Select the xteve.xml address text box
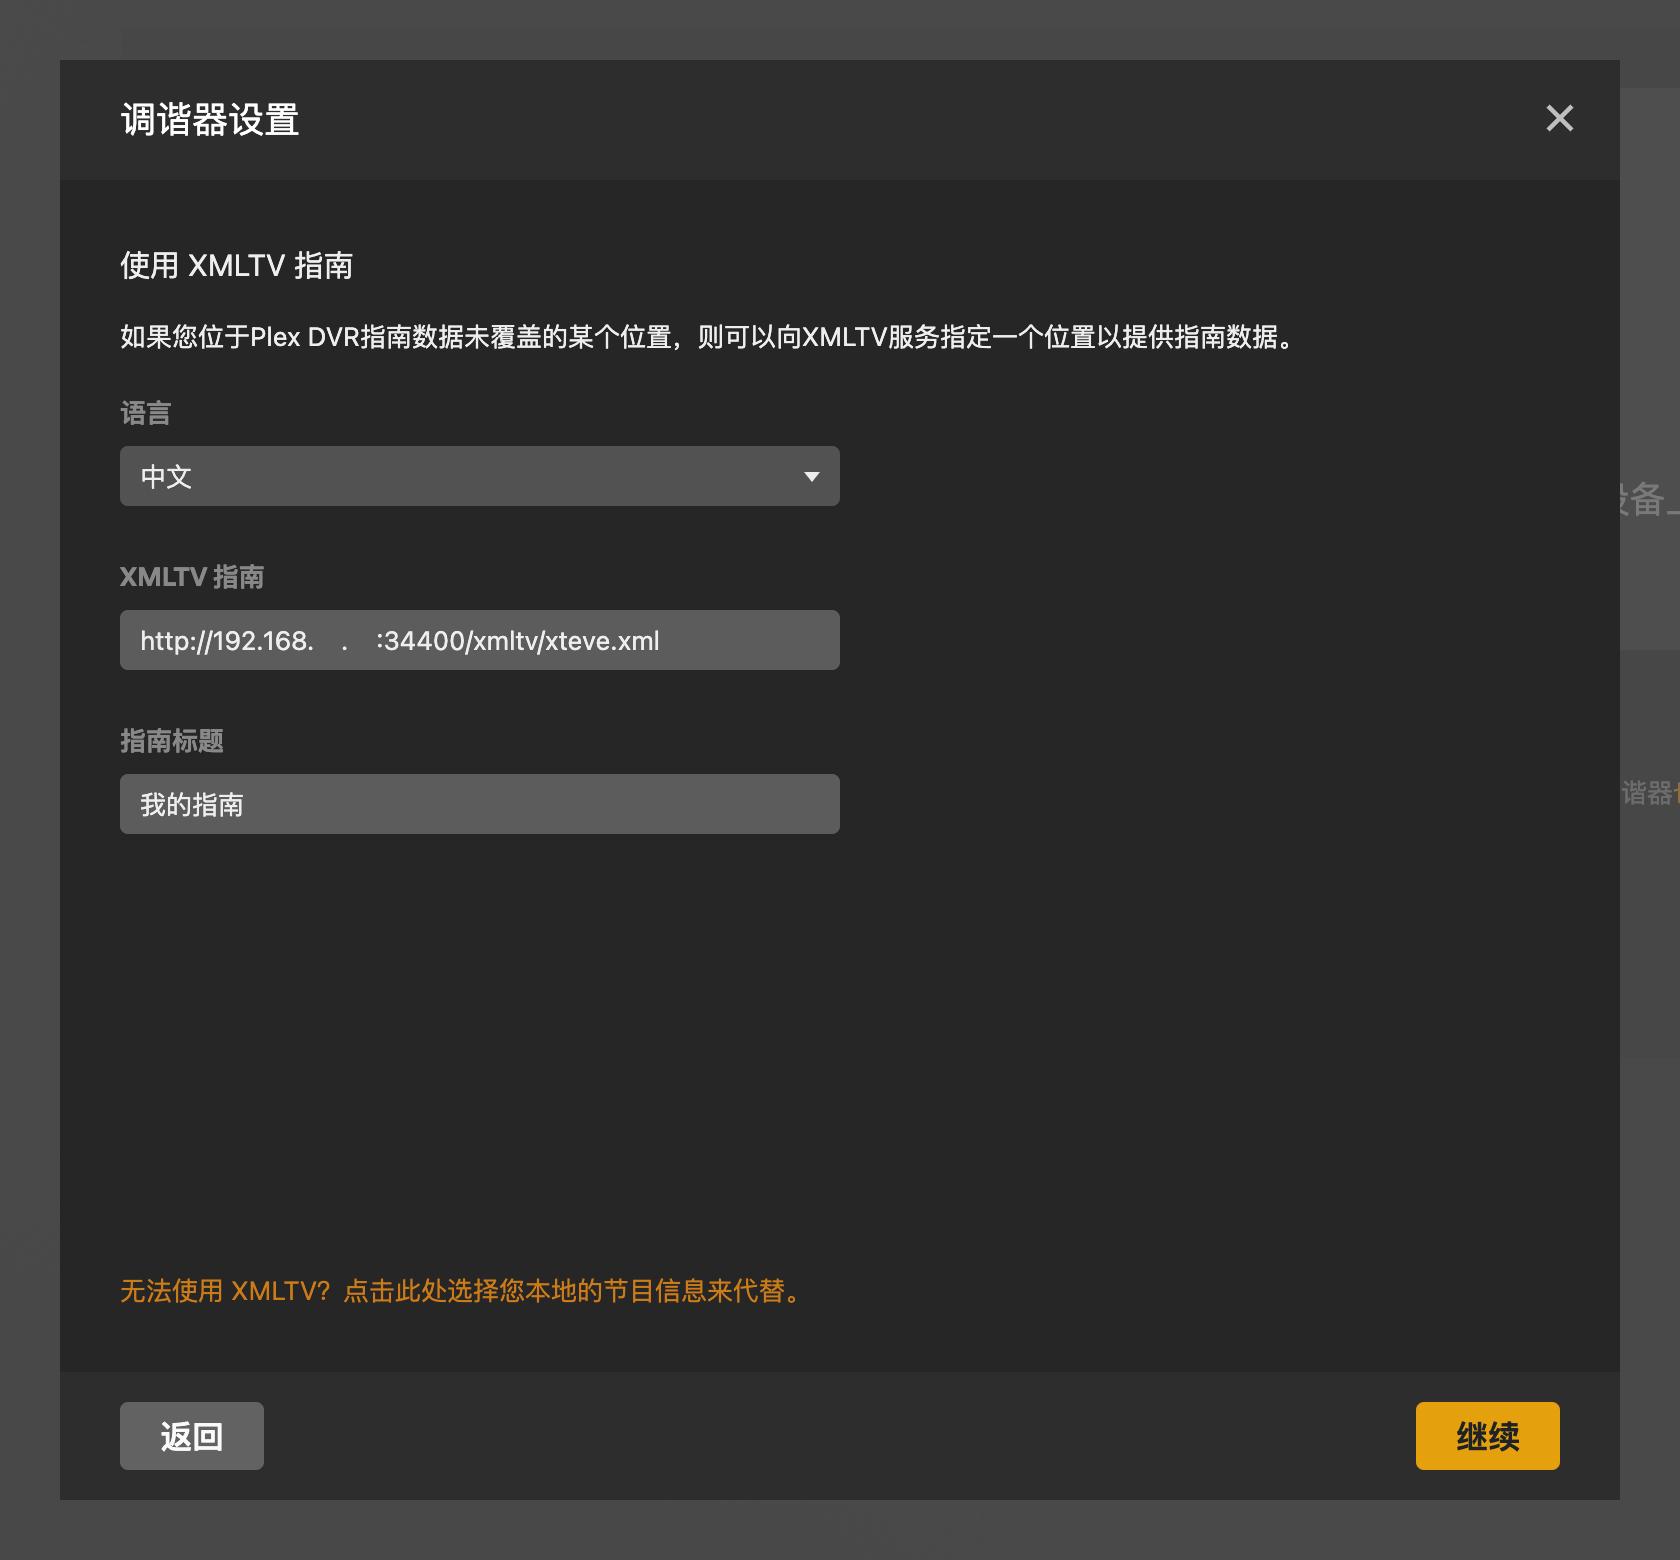The width and height of the screenshot is (1680, 1560). point(479,640)
